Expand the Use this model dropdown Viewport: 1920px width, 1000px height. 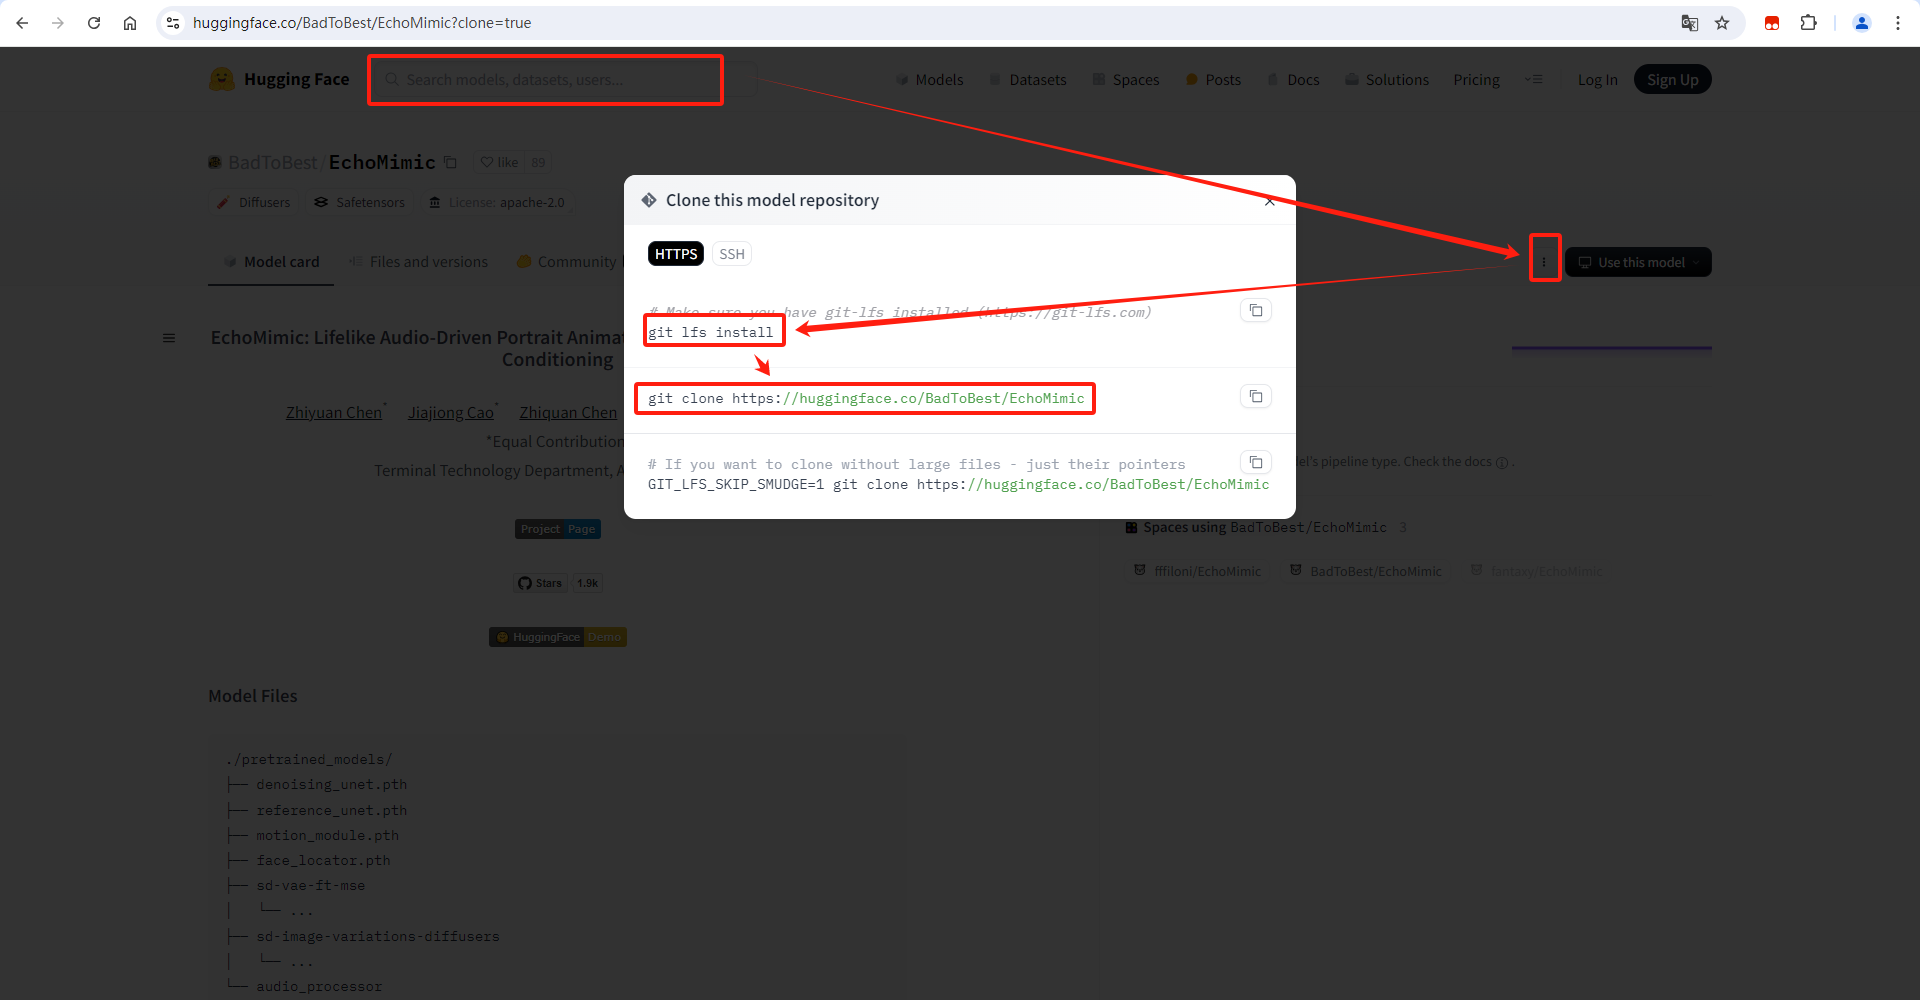[1638, 262]
